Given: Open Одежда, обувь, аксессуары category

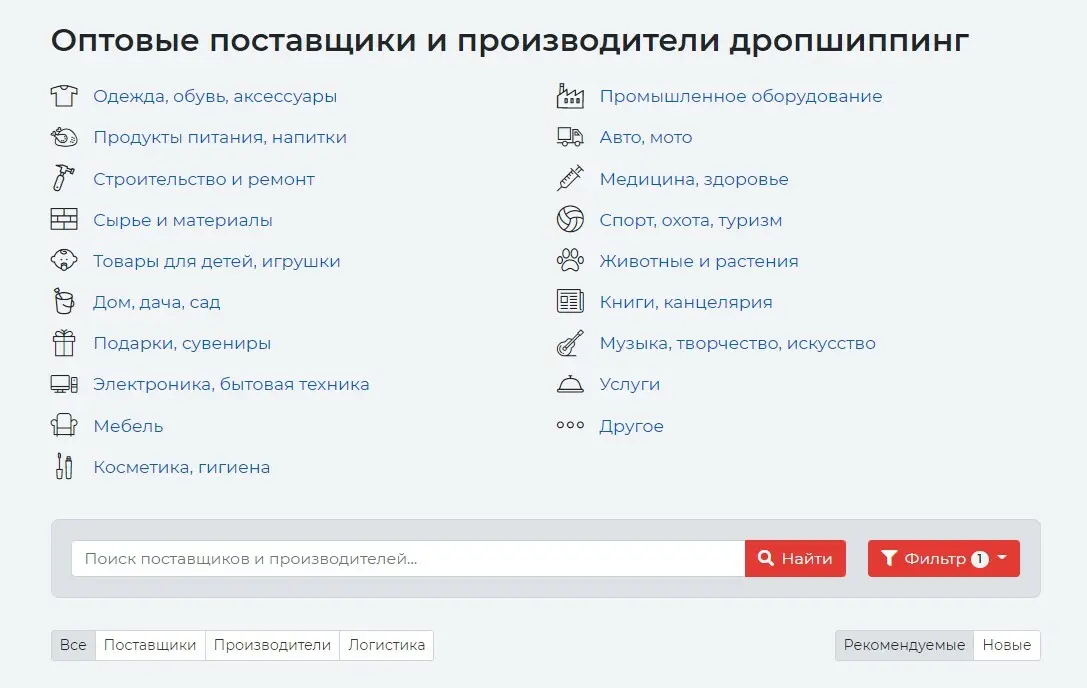Looking at the screenshot, I should pos(215,96).
